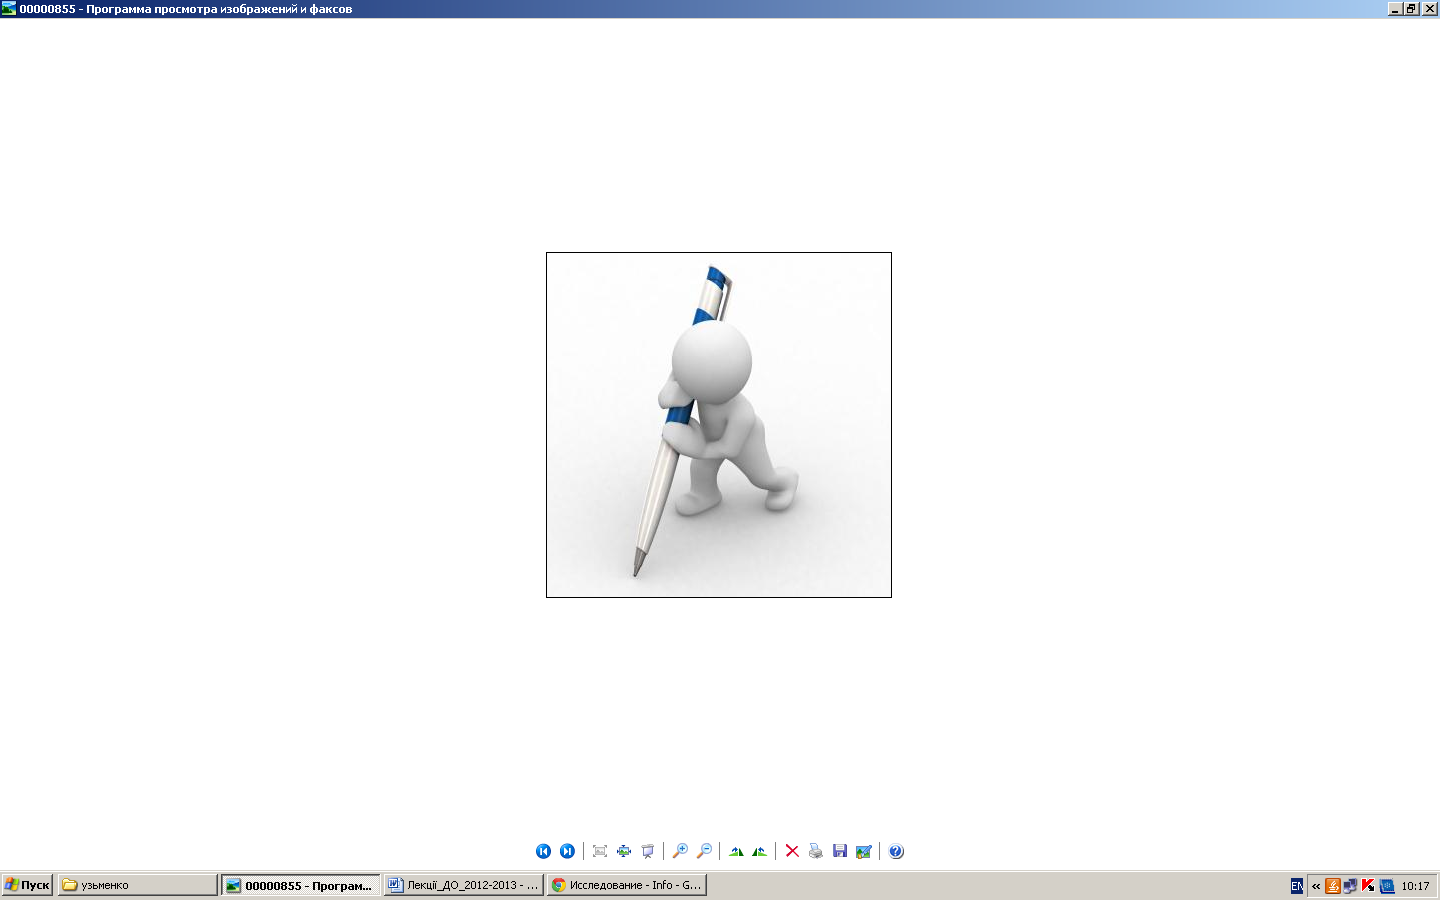Open viewer Help with question mark icon
The image size is (1440, 900).
896,851
